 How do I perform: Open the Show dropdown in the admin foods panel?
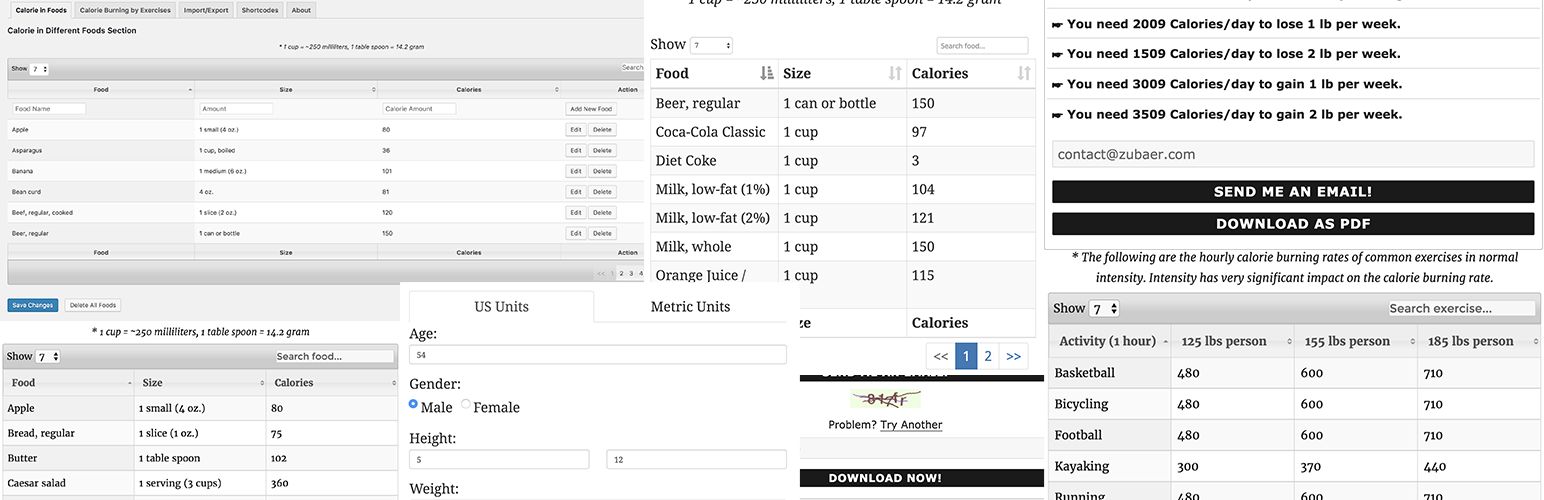point(39,69)
